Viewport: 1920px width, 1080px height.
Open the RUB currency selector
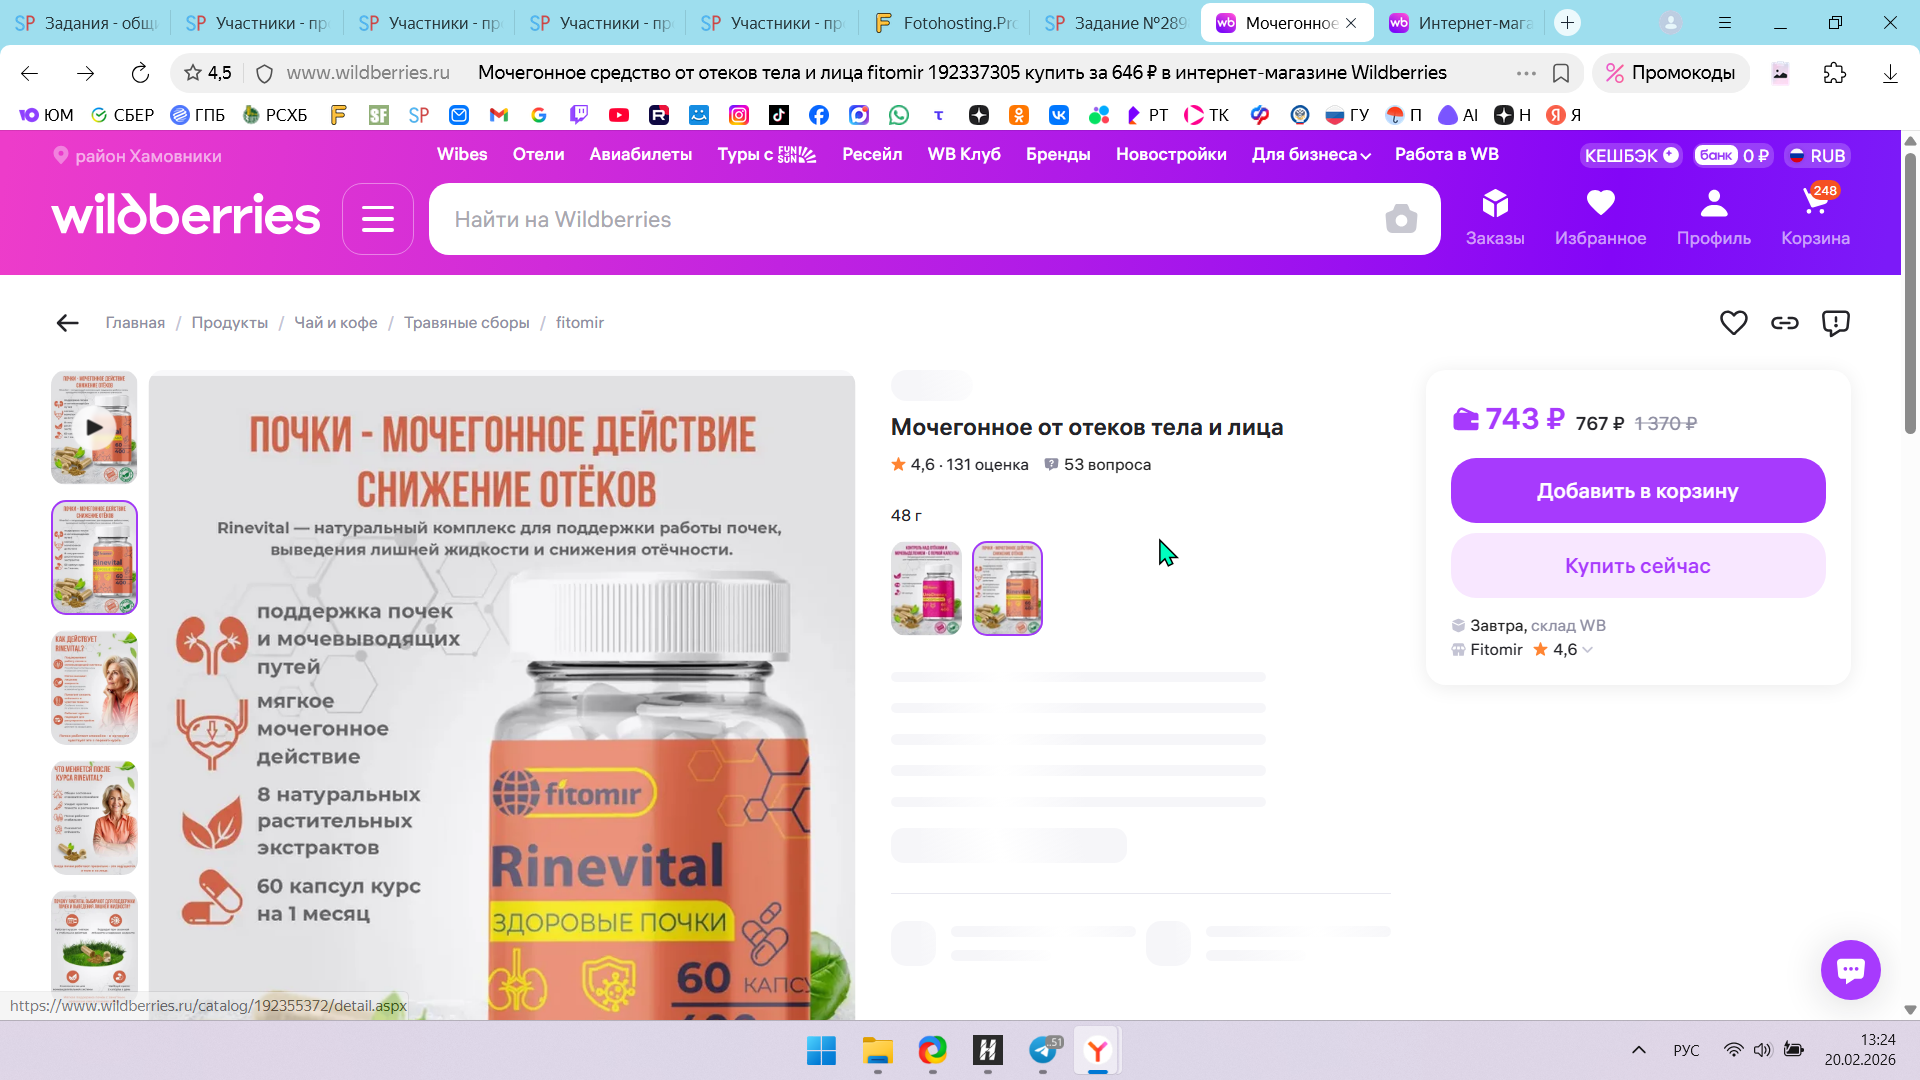(x=1817, y=156)
